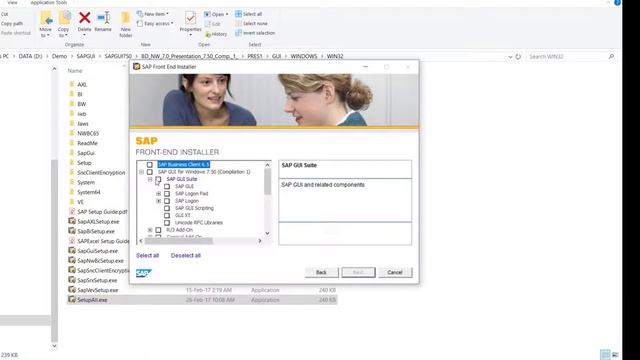Expand the SAP Logon Pad node
Viewport: 640px width, 360px height.
tap(158, 193)
